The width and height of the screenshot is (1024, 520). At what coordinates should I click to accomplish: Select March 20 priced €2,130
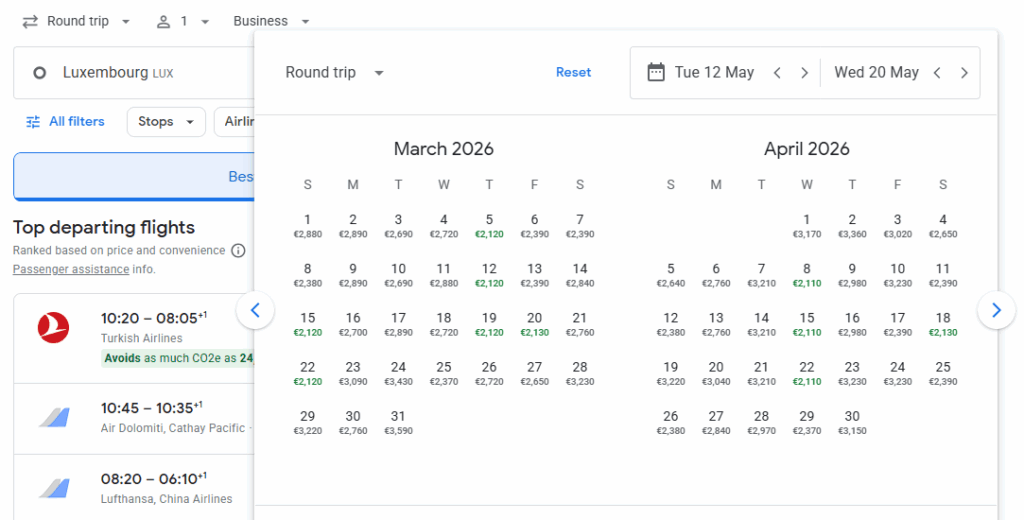tap(534, 324)
